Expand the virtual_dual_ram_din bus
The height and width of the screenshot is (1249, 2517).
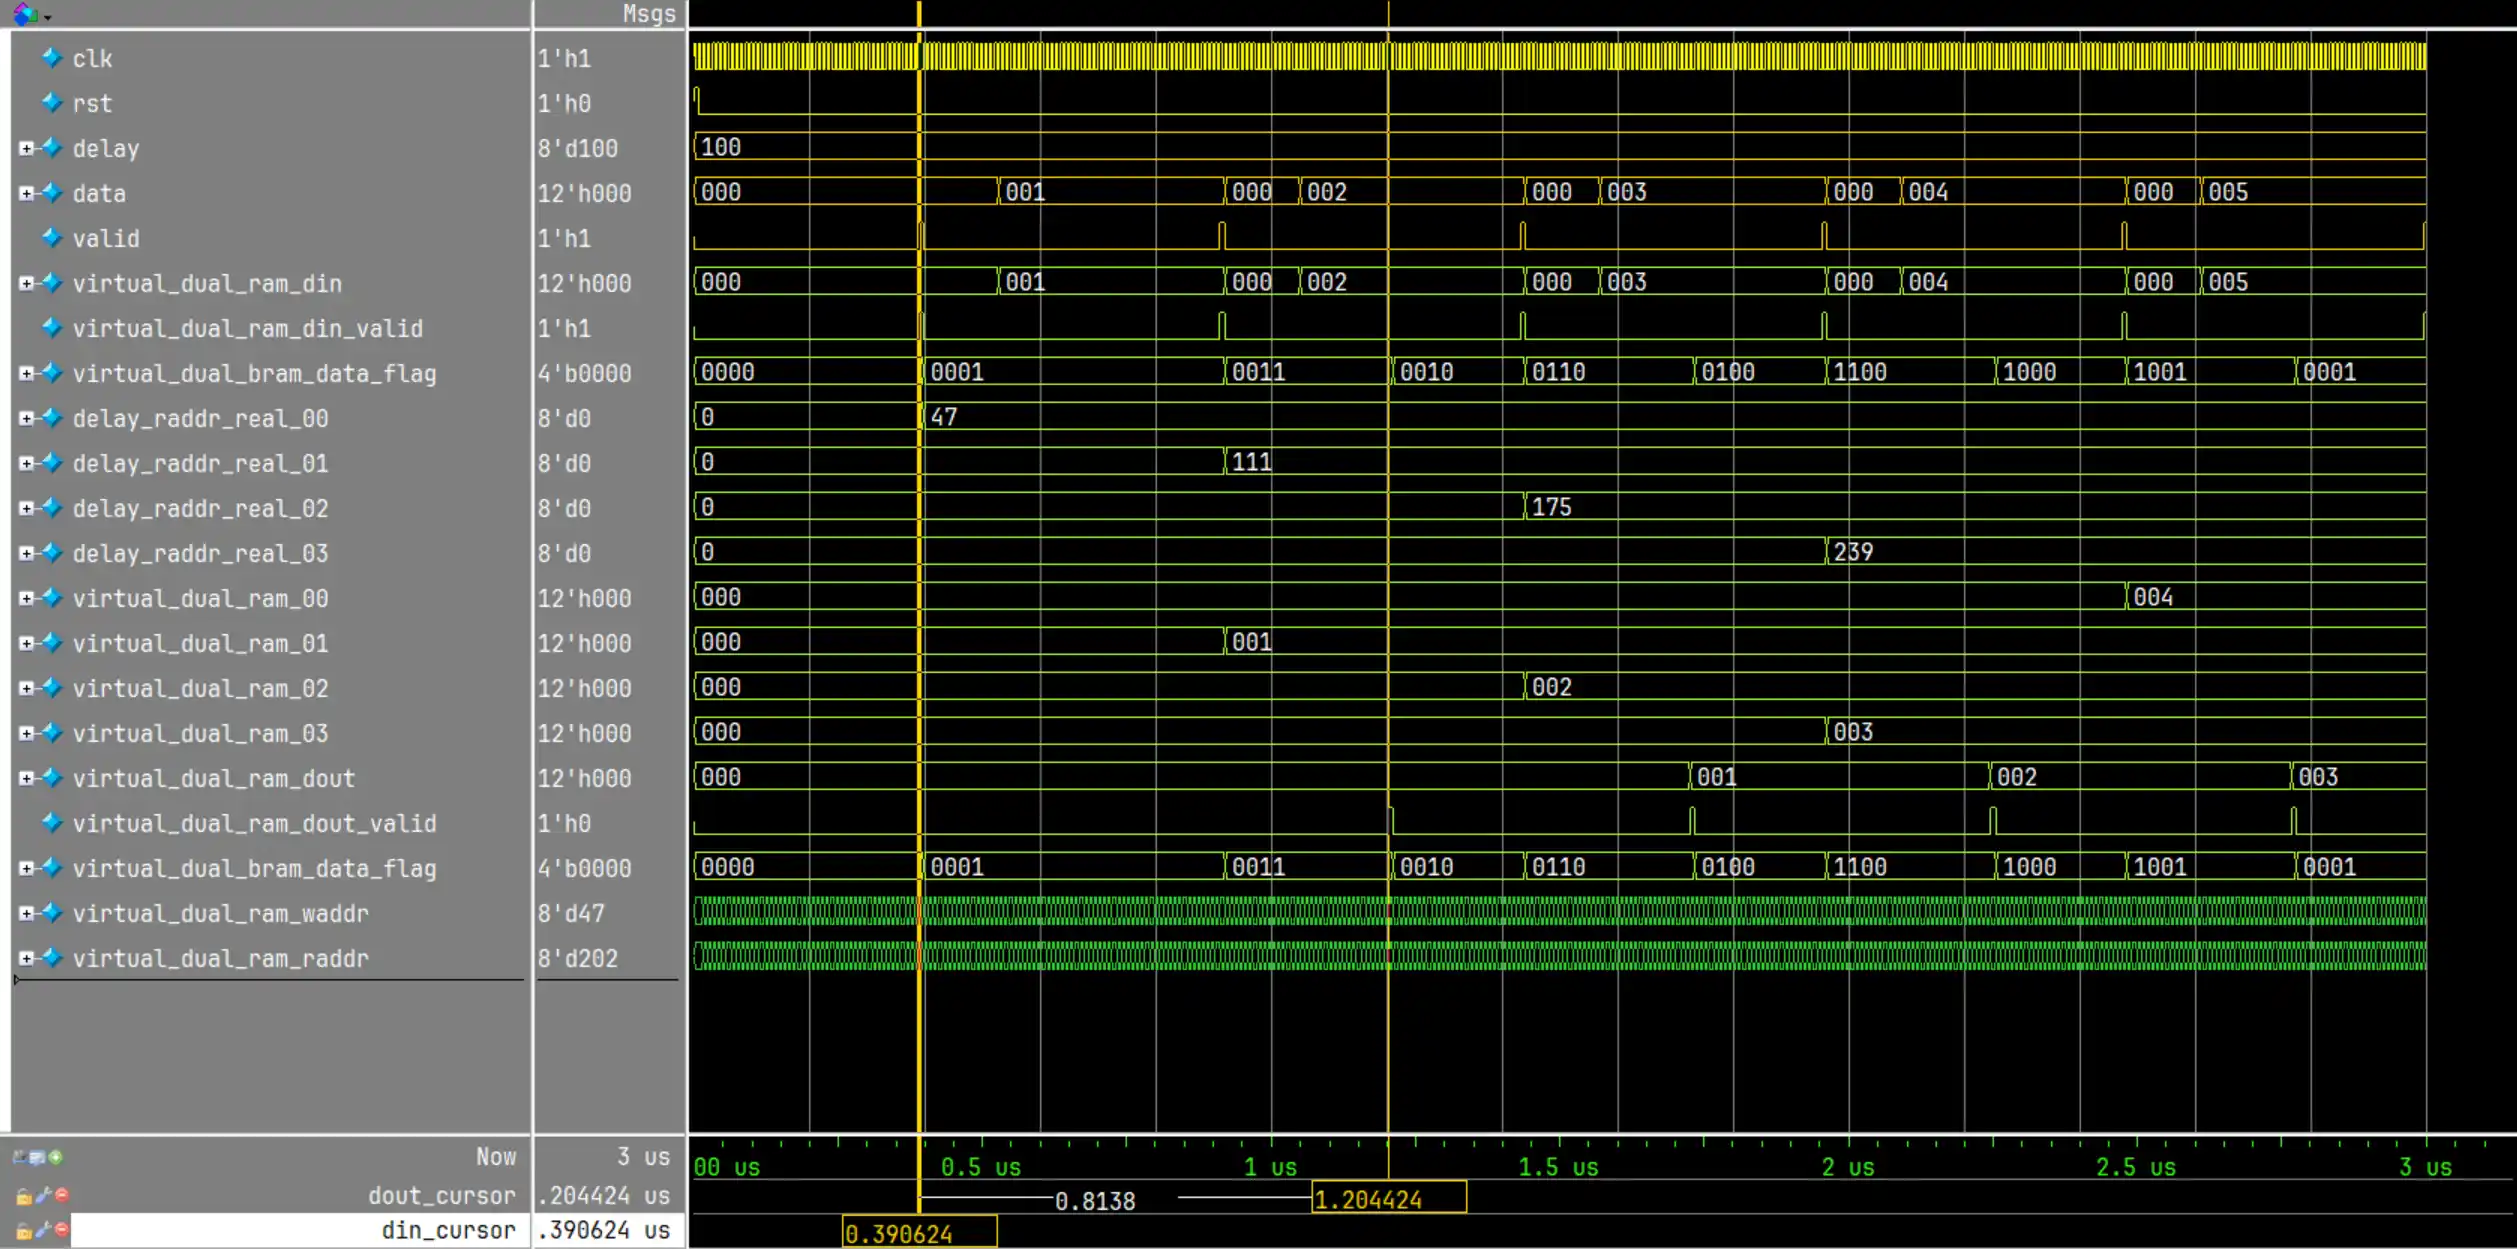[x=26, y=283]
